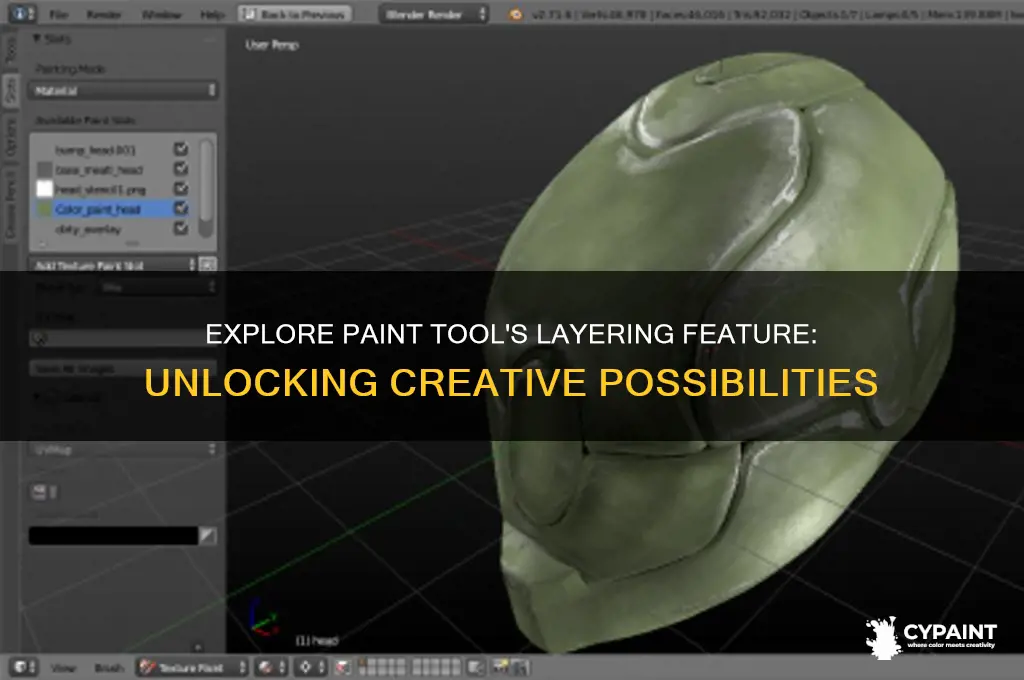Open the viewport shading selector icon
Viewport: 1024px width, 680px height.
point(272,667)
